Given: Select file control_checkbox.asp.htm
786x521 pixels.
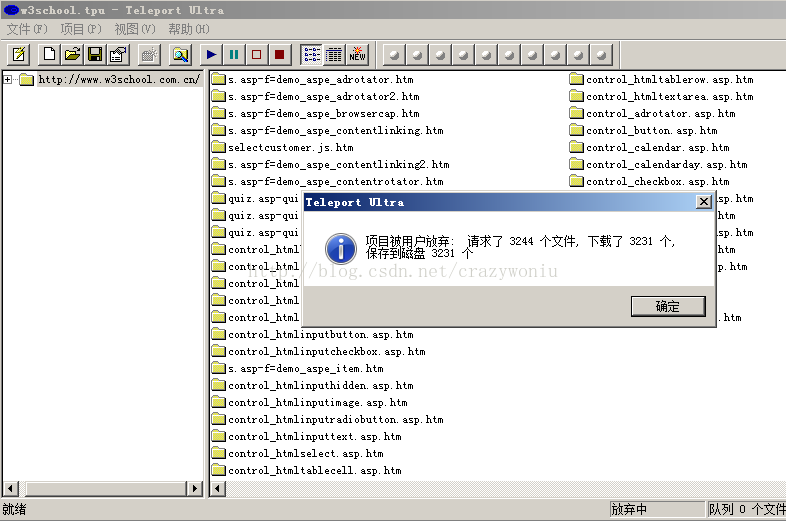Looking at the screenshot, I should [658, 182].
